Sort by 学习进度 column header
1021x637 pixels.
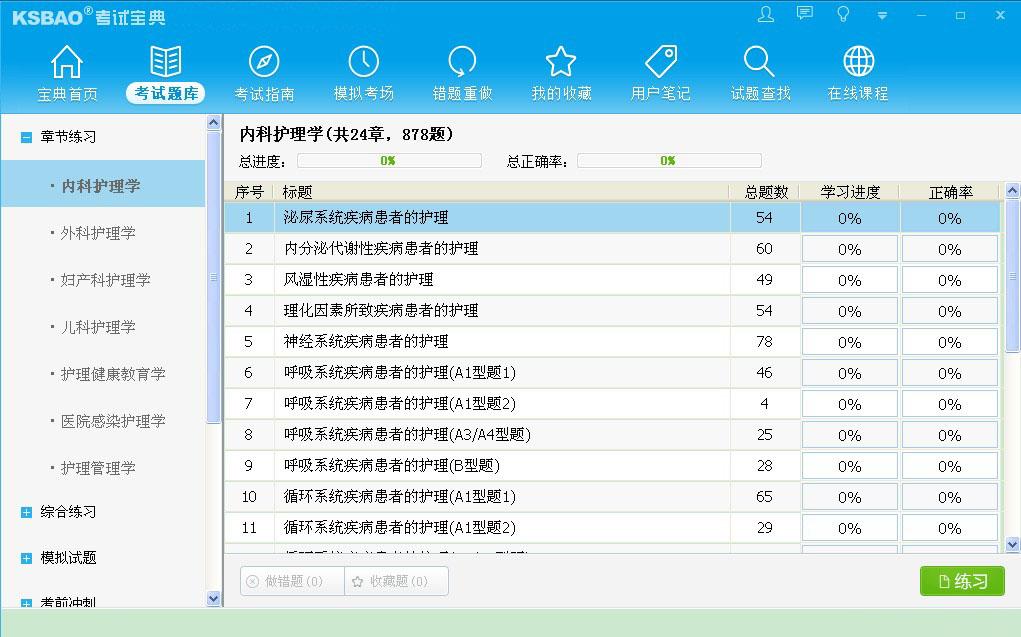pyautogui.click(x=850, y=191)
